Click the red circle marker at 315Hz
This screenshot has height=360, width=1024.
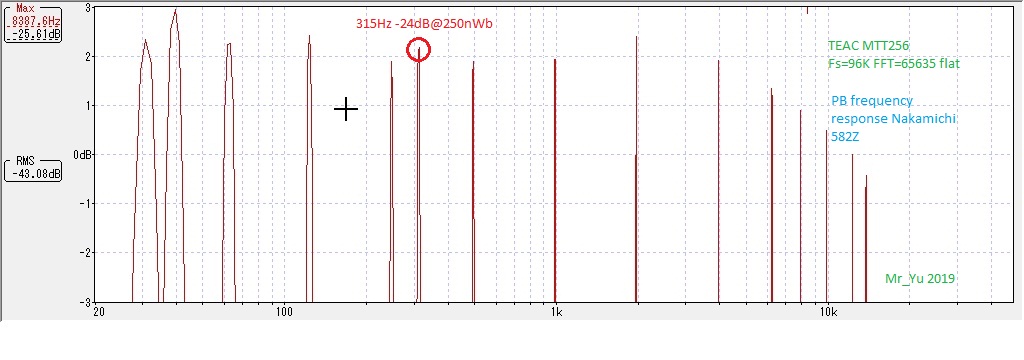419,50
